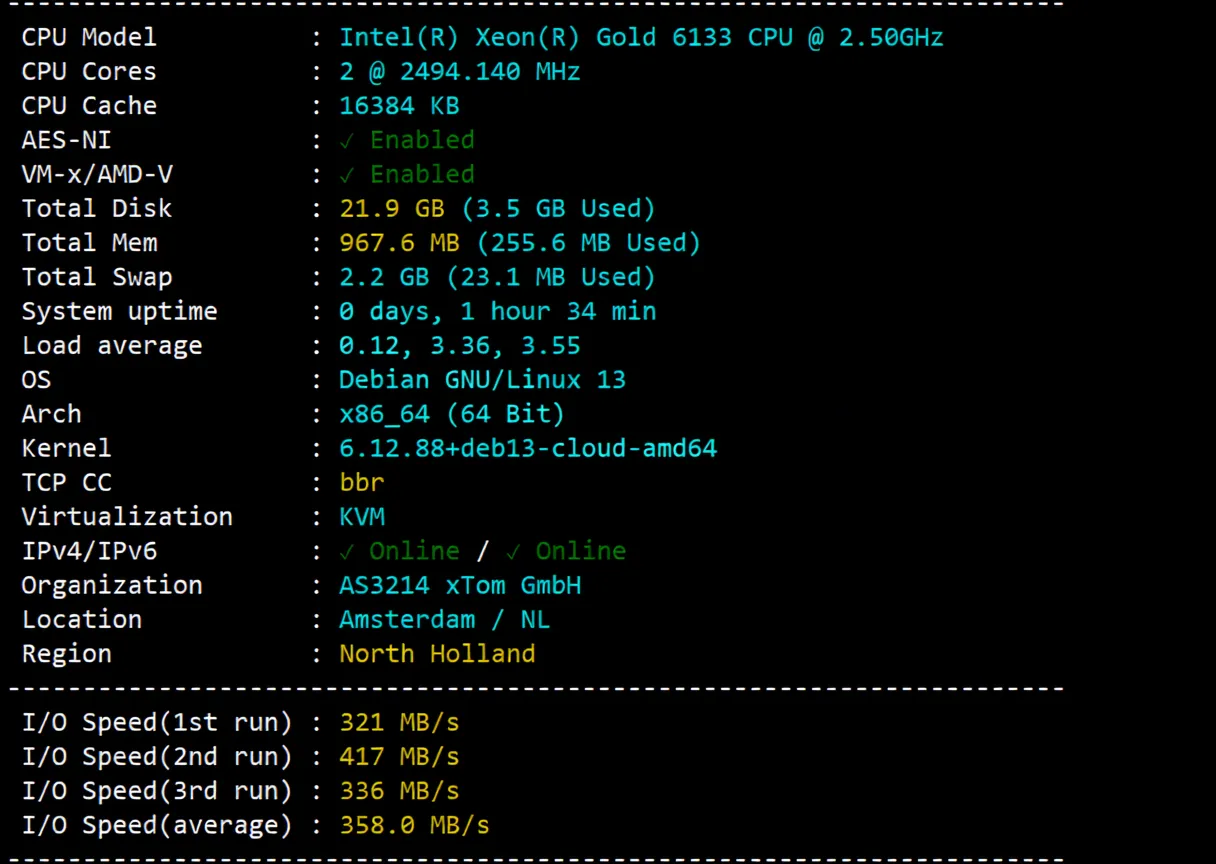Click the 2 @ 2494.140 MHz value

[460, 72]
